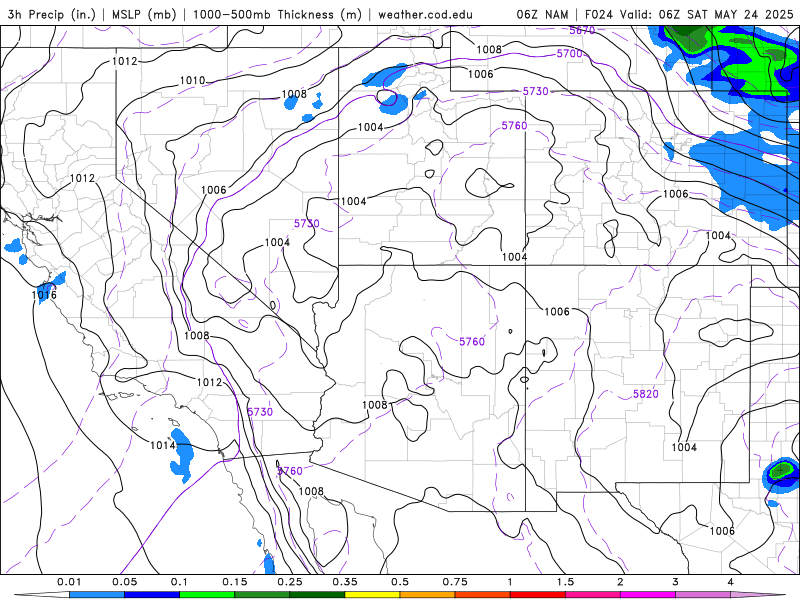Select '1000-500mb Thickness (m)' header text

tap(277, 14)
